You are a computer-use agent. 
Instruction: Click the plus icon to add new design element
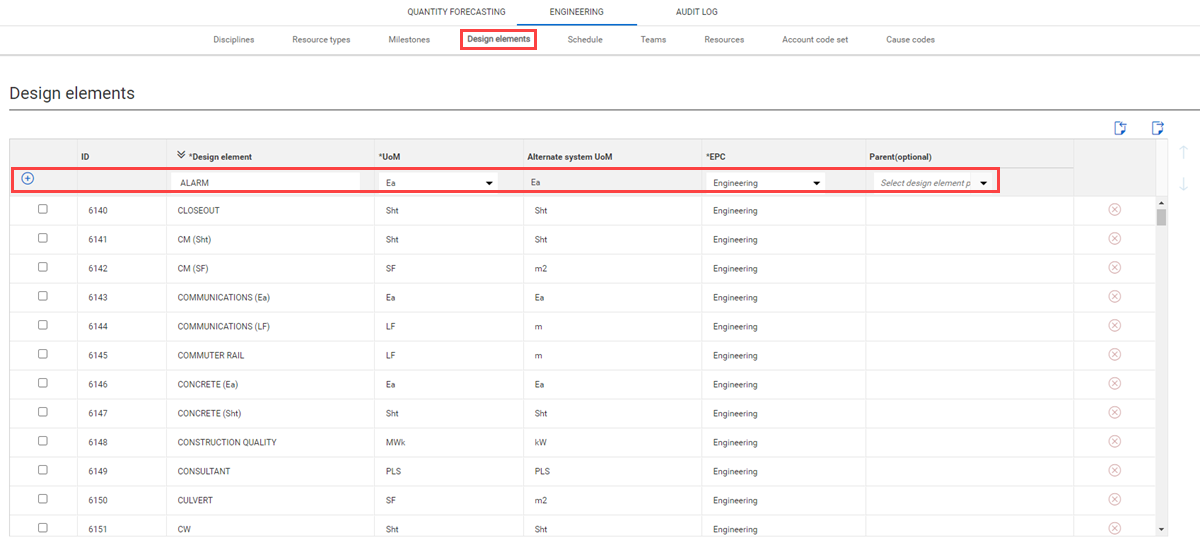click(28, 179)
